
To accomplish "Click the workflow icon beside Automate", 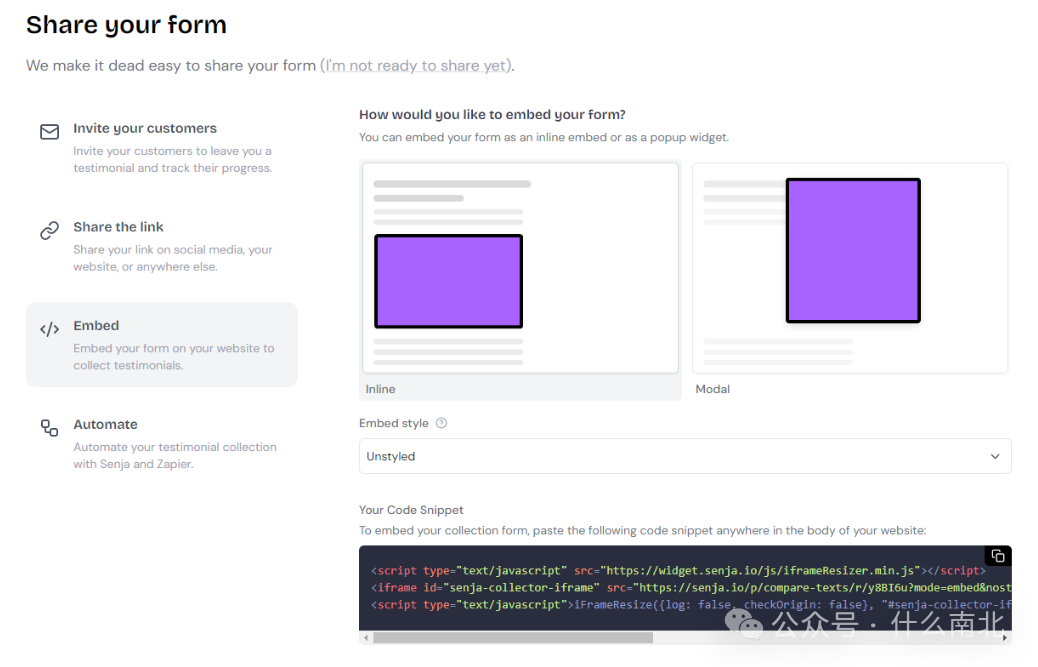I will click(50, 427).
